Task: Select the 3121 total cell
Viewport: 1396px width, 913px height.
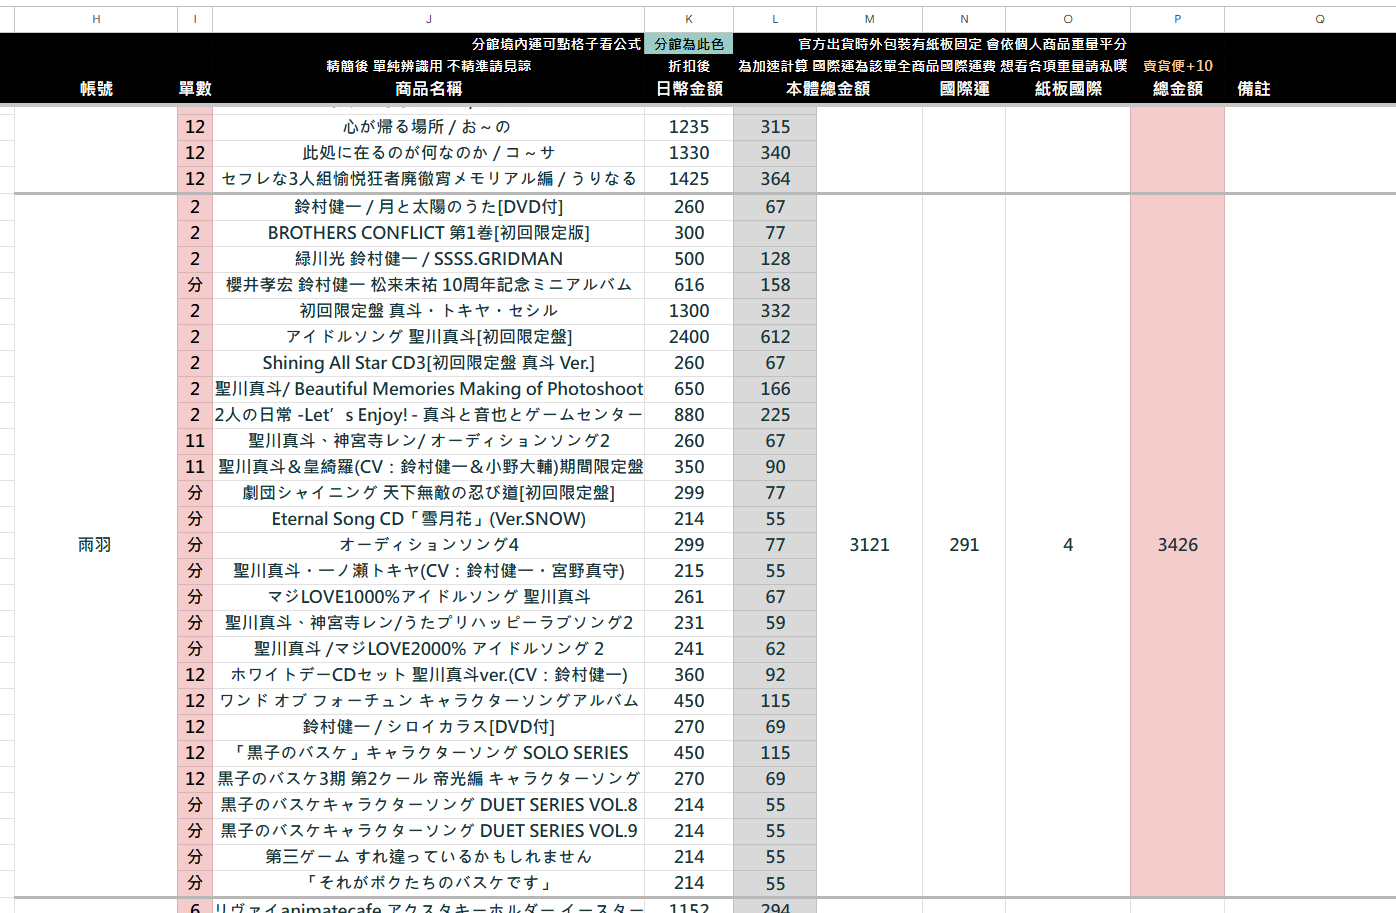Action: coord(869,545)
